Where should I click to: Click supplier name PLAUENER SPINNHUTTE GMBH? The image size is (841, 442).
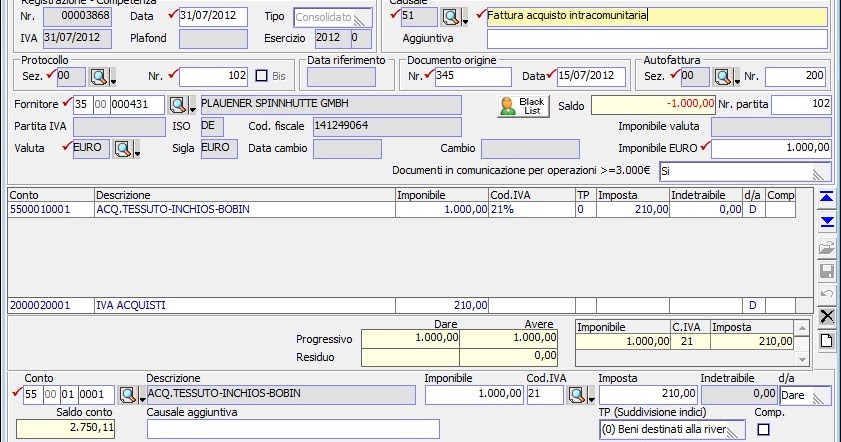[x=331, y=105]
